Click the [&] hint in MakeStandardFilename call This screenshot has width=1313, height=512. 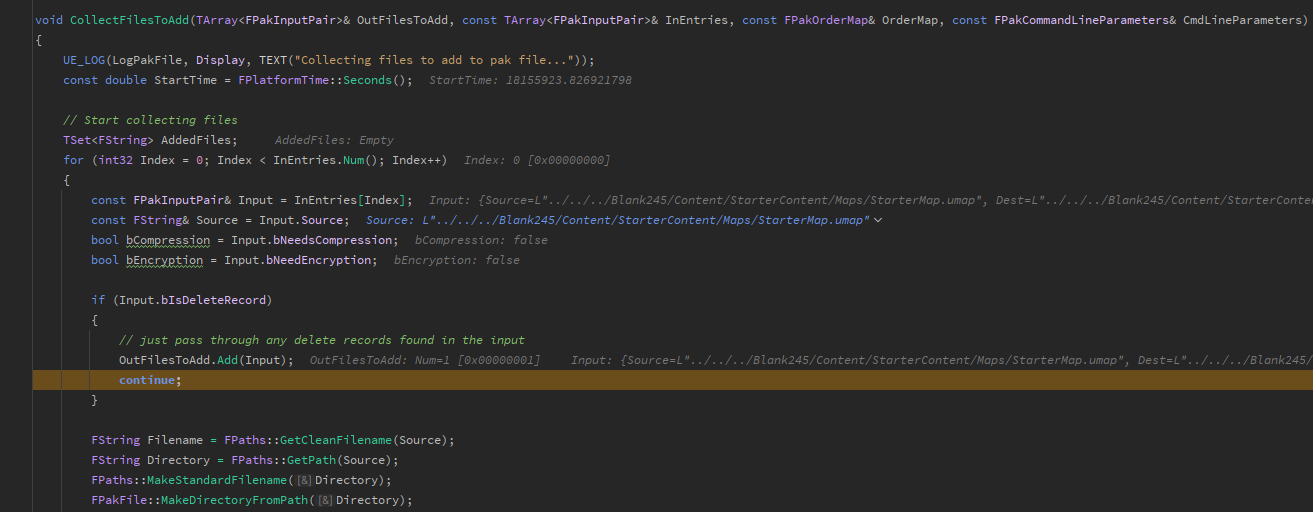tap(304, 480)
